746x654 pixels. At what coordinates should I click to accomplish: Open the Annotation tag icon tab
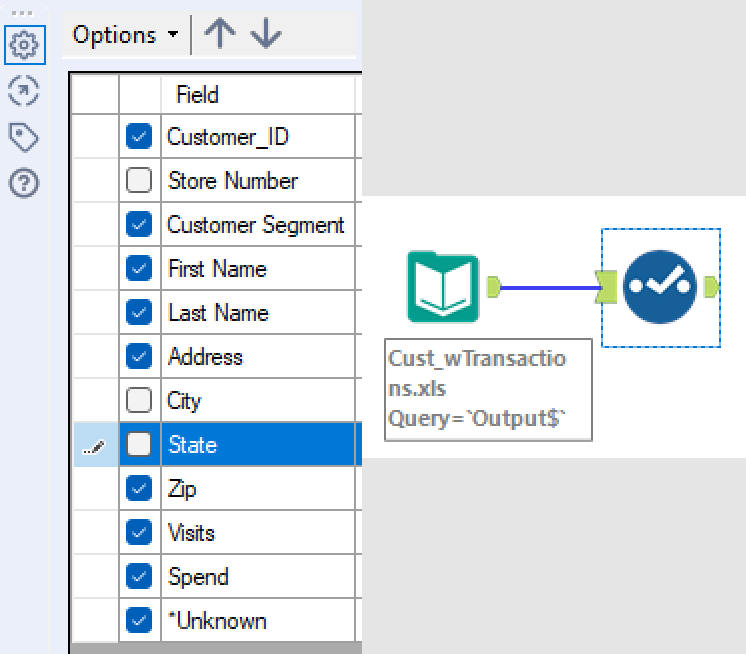[x=23, y=136]
